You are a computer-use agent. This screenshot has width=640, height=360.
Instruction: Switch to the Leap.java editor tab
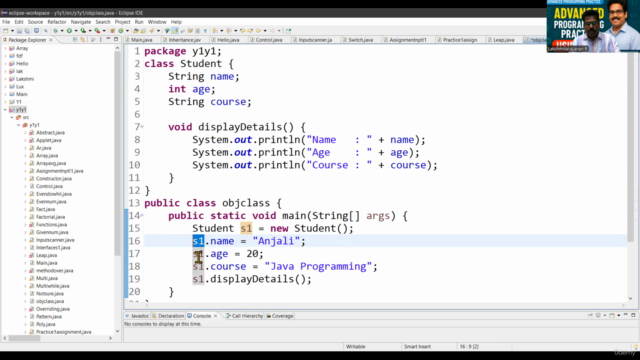pyautogui.click(x=501, y=40)
